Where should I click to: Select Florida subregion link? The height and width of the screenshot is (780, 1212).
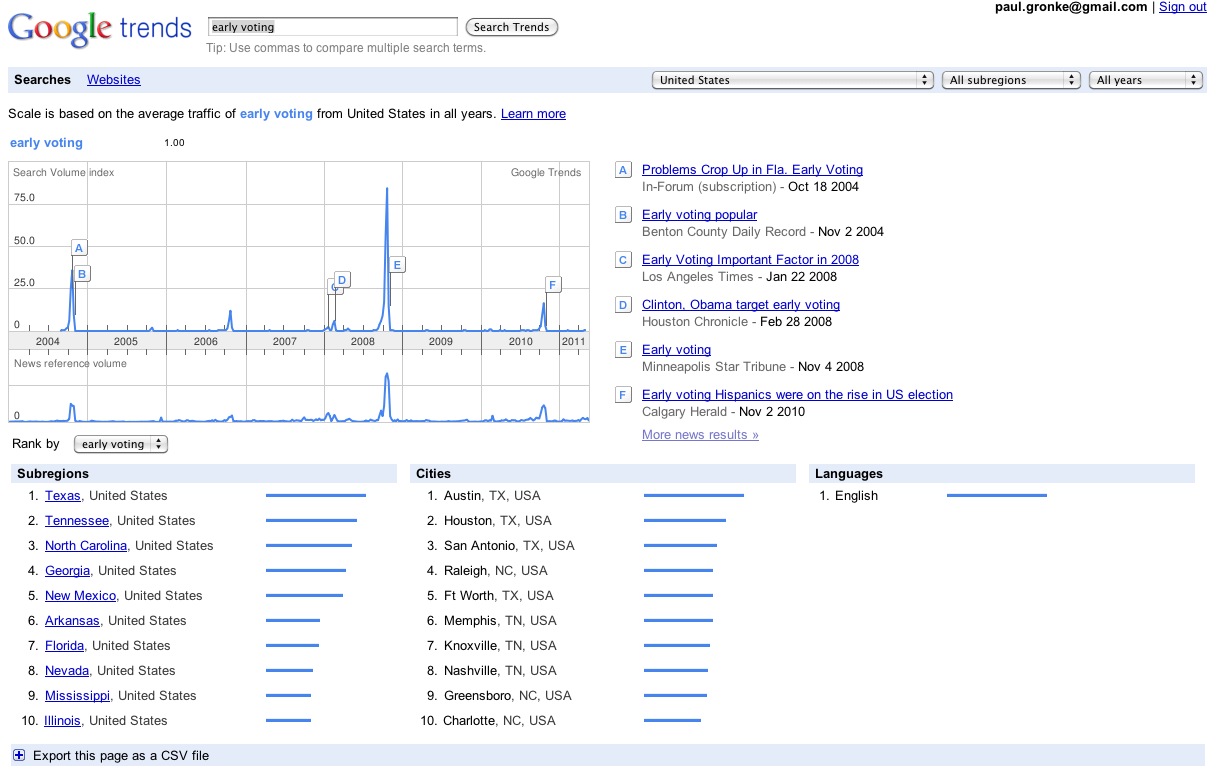[64, 646]
